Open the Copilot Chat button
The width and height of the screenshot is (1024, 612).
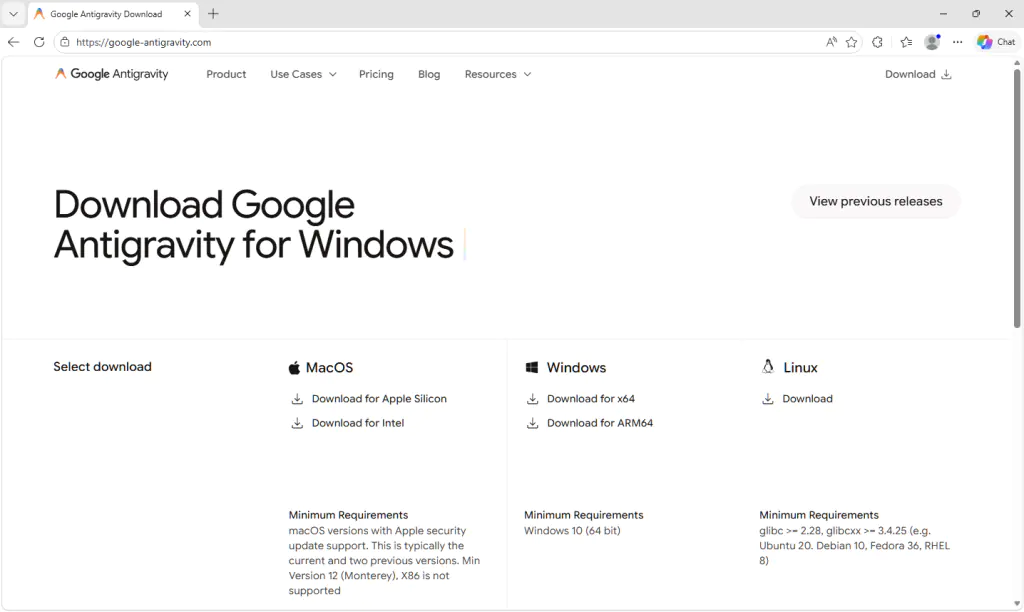tap(996, 42)
